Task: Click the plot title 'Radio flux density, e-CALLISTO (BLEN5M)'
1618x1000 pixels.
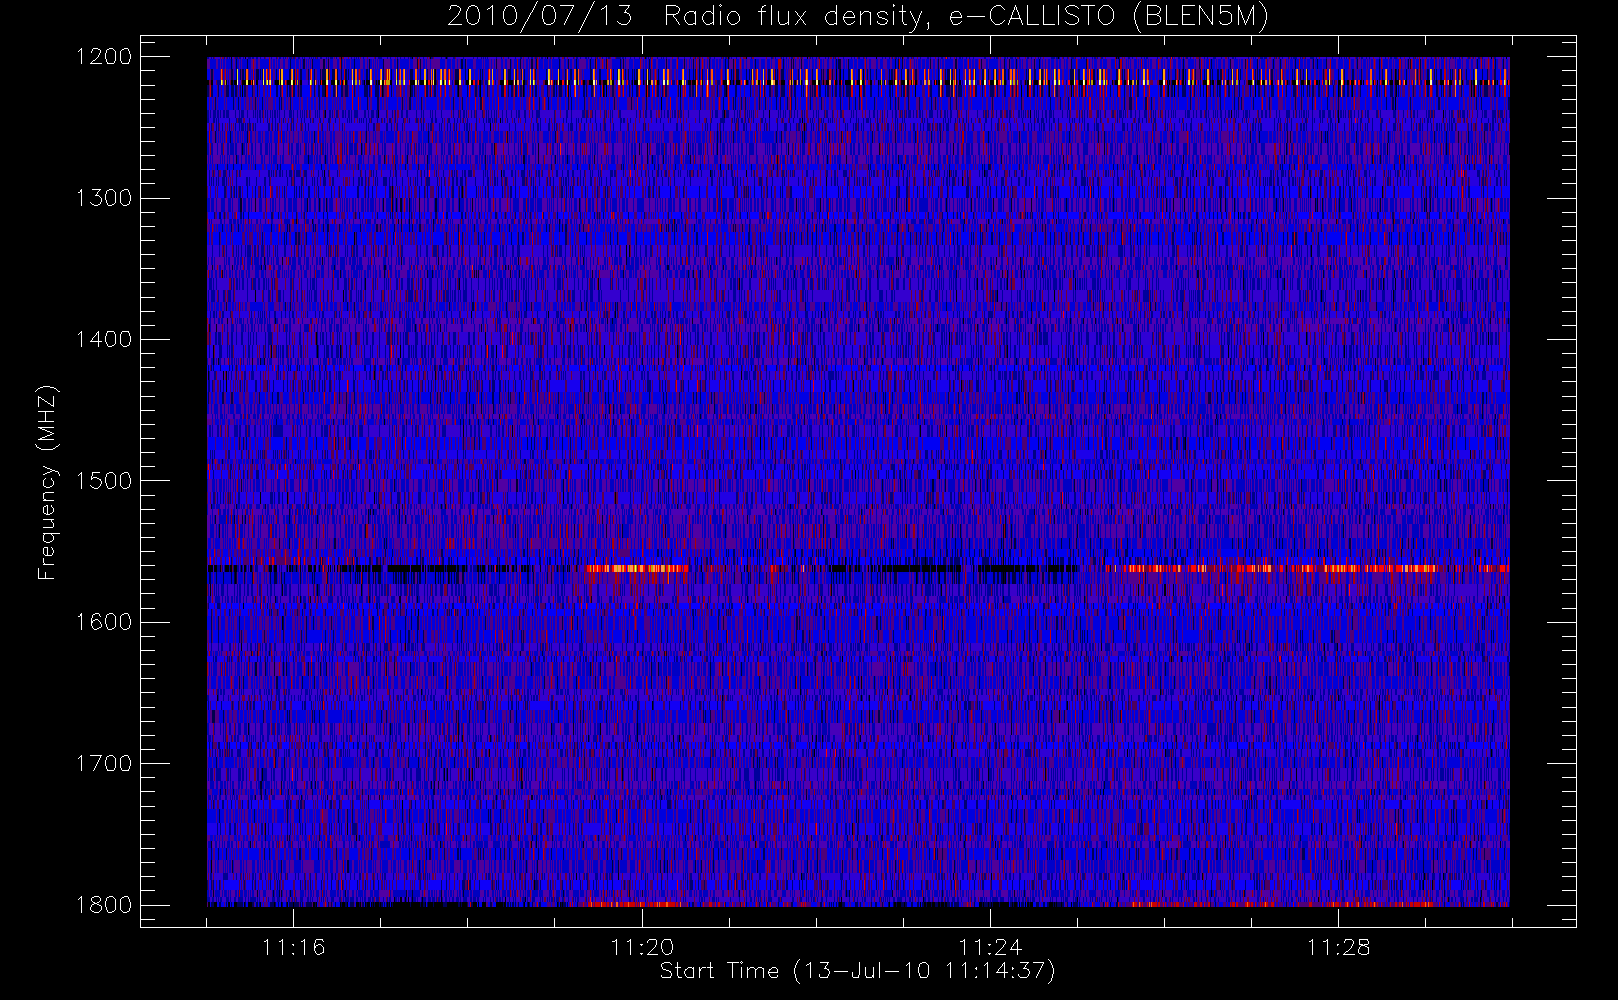Action: click(966, 17)
